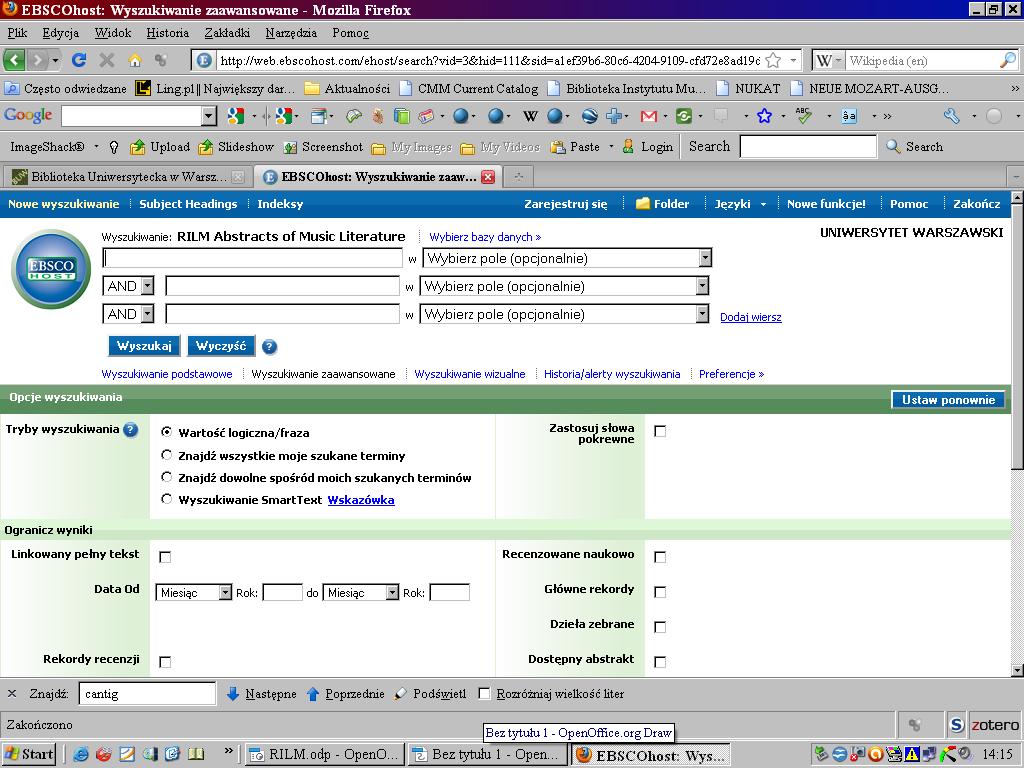Click the ImageShack Paste button
The width and height of the screenshot is (1024, 768).
[x=575, y=147]
